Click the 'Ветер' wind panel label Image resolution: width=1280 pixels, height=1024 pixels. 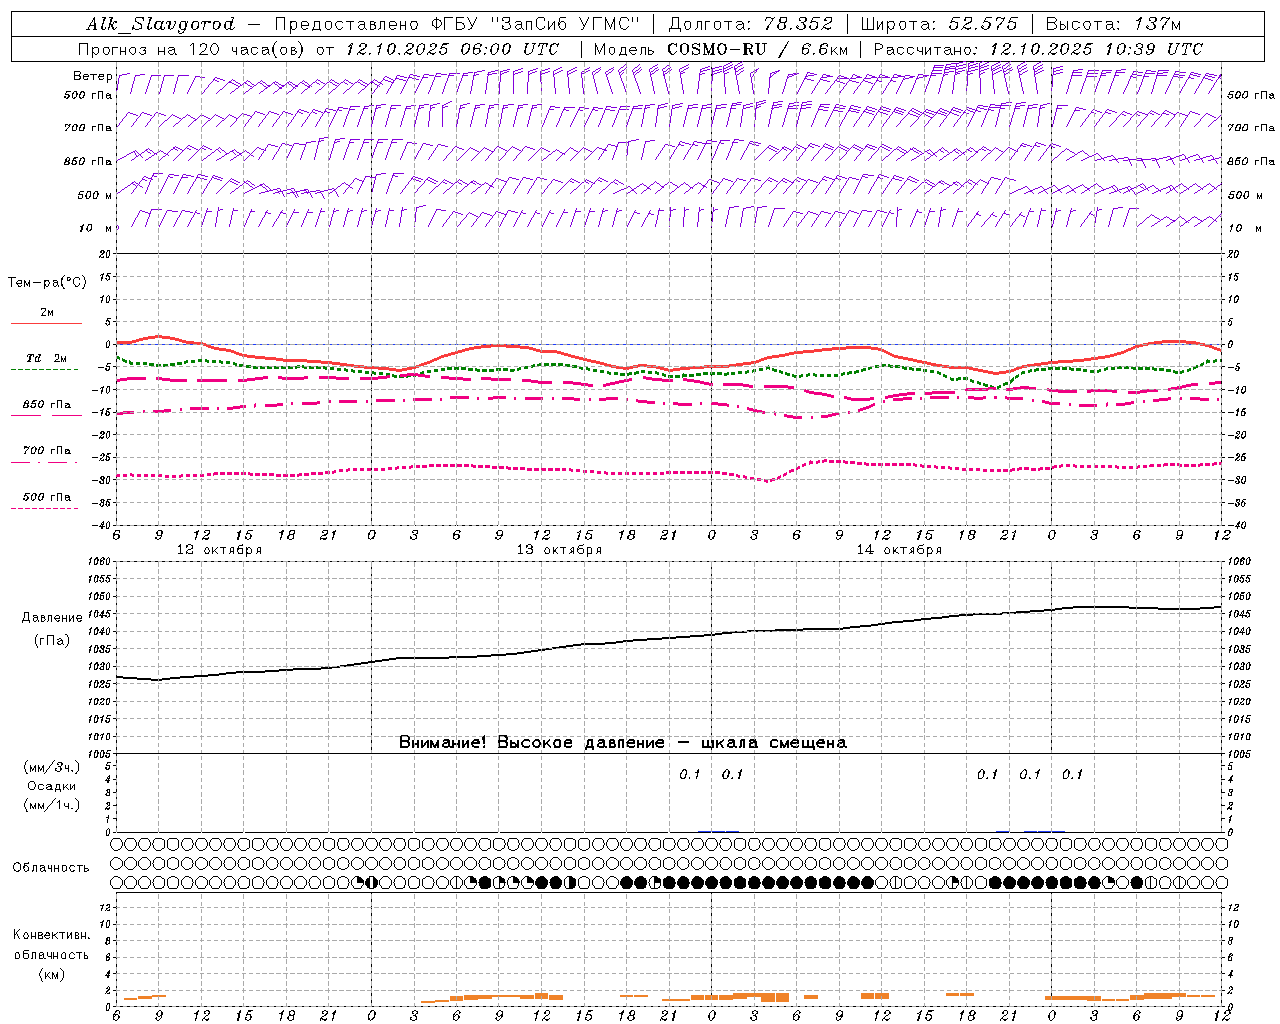click(x=91, y=75)
